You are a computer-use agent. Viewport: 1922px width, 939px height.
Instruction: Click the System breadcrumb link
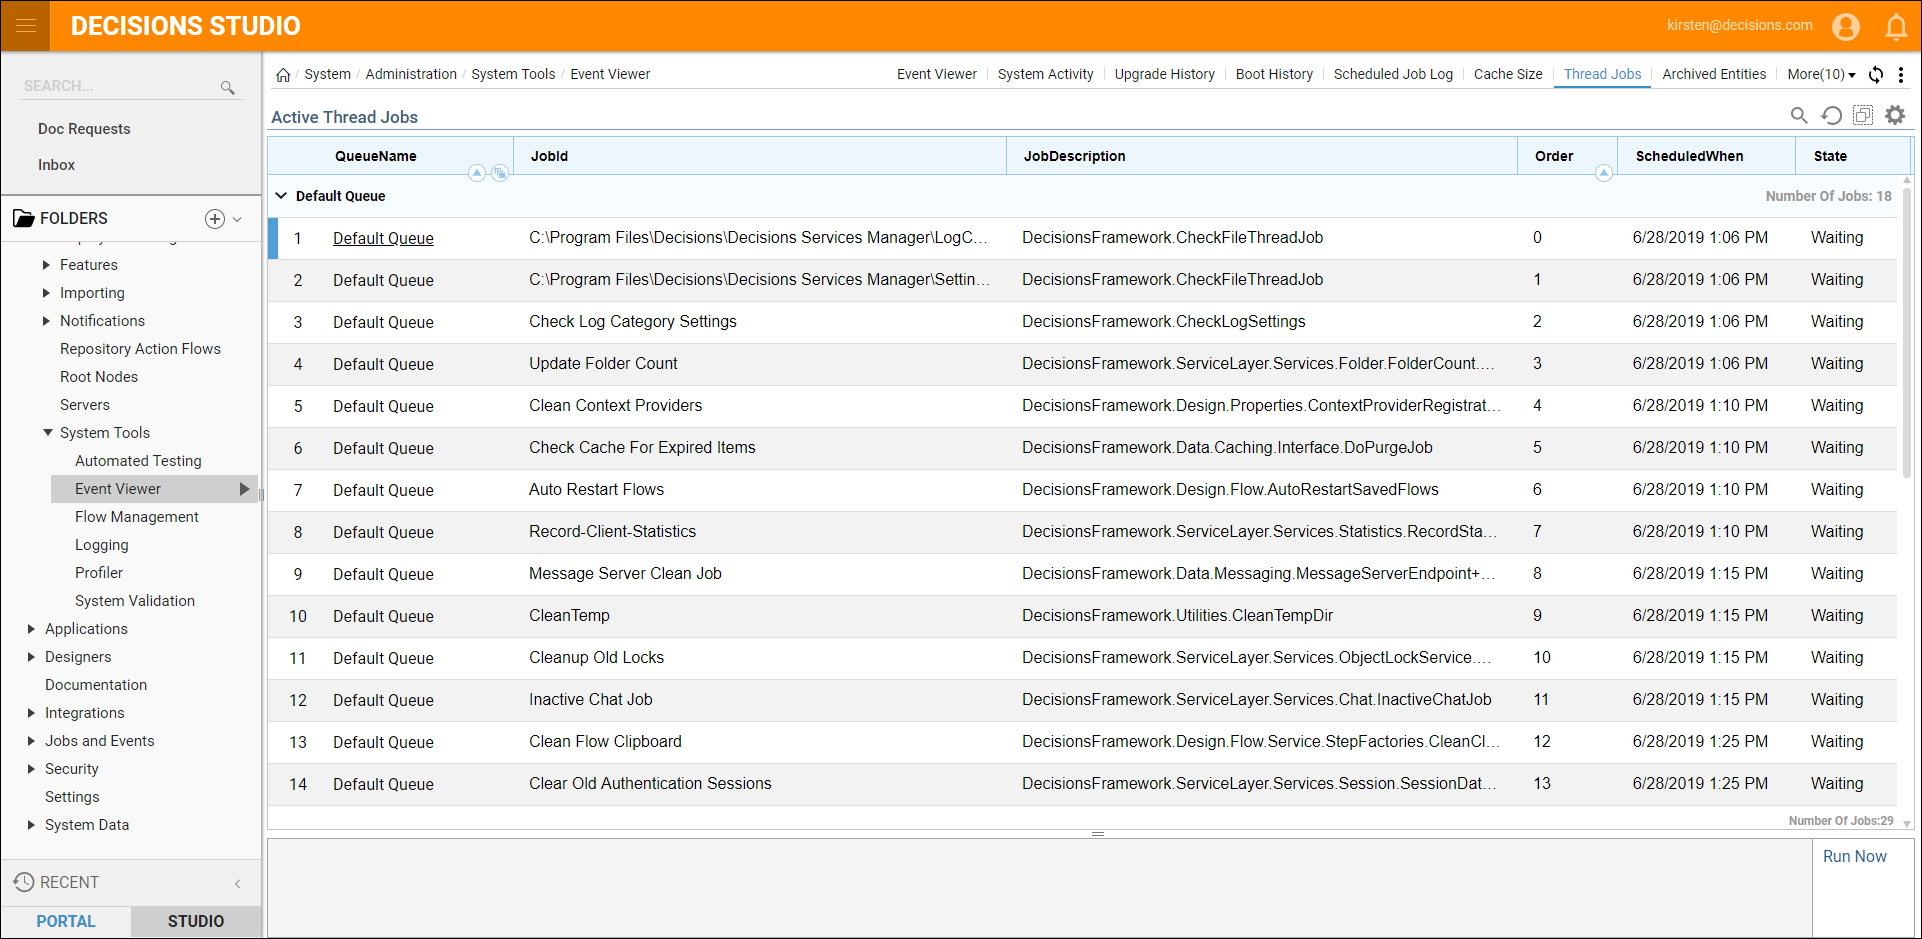pos(327,75)
